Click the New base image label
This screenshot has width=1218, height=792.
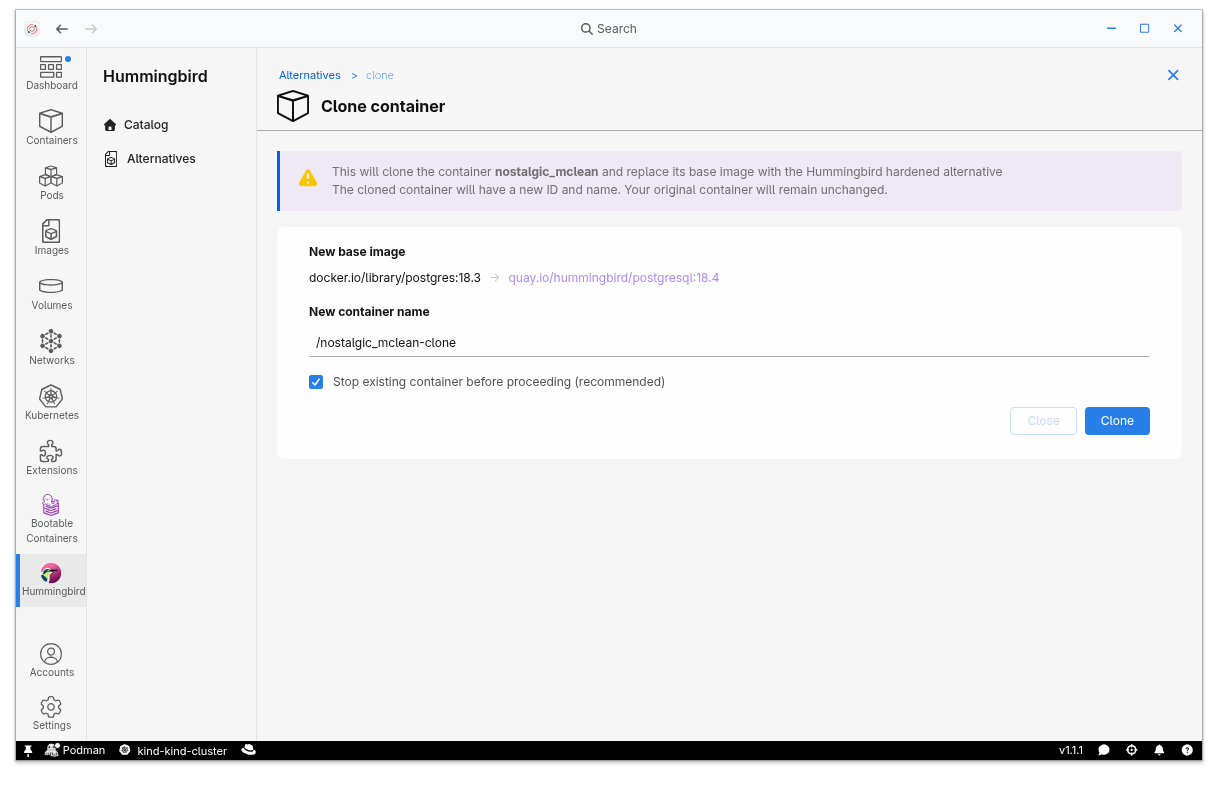pyautogui.click(x=357, y=252)
